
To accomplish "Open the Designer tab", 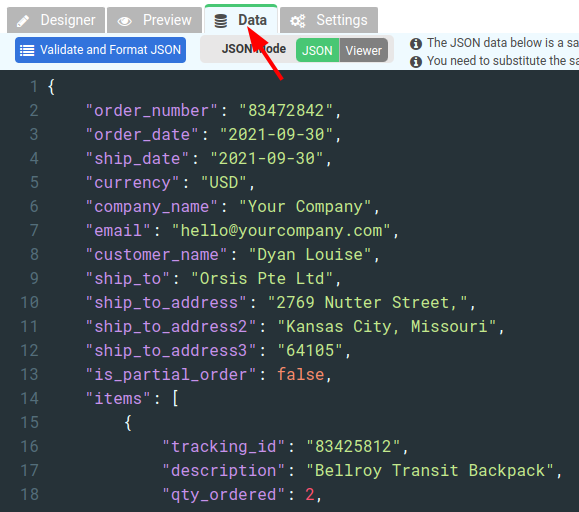I will pos(56,20).
